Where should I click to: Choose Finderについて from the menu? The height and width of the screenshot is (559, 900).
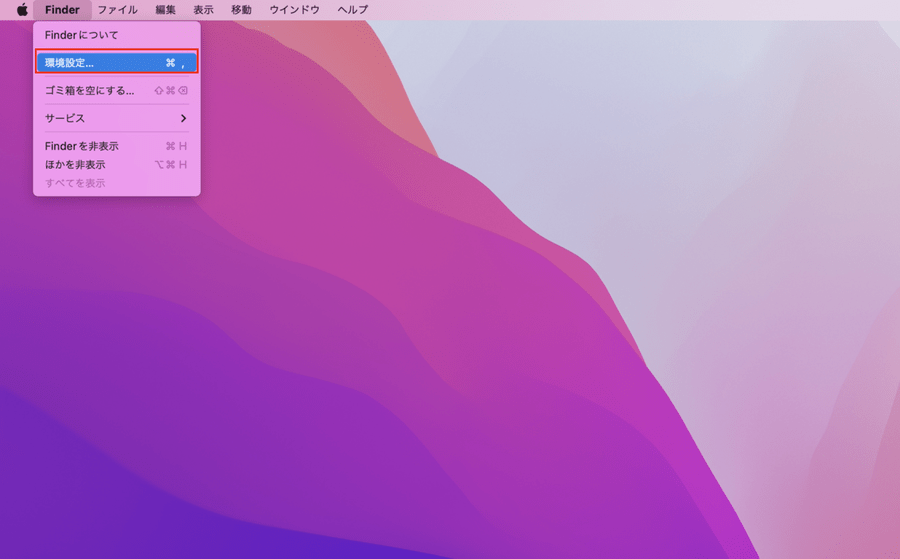coord(117,35)
